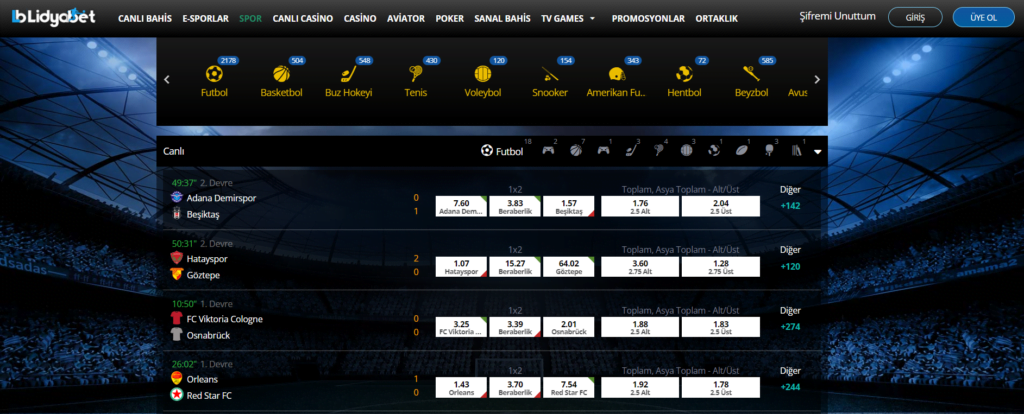
Task: Select Snooker in the sports carousel
Action: pos(550,81)
